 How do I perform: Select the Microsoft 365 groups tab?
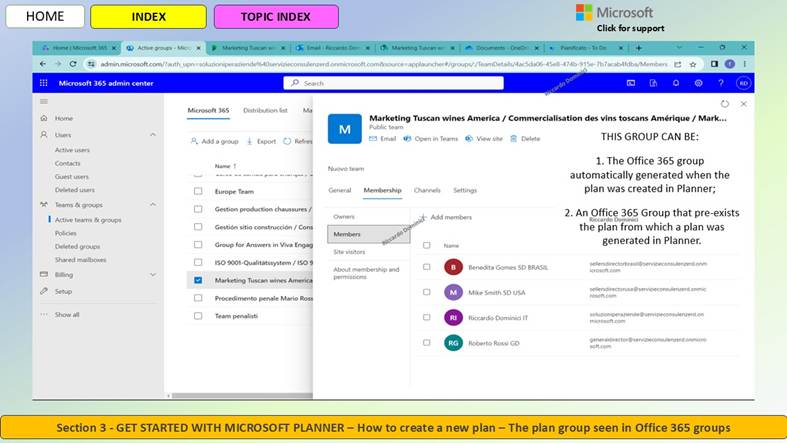coord(208,110)
